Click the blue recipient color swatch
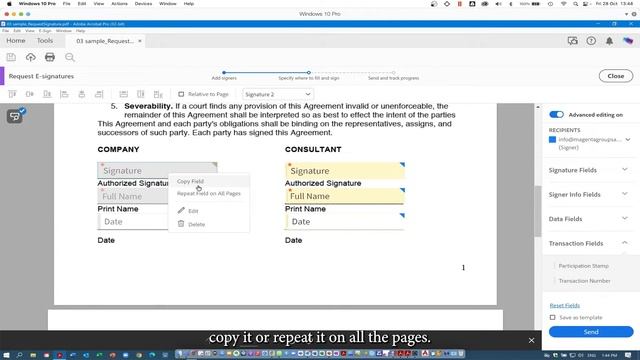 coord(552,140)
